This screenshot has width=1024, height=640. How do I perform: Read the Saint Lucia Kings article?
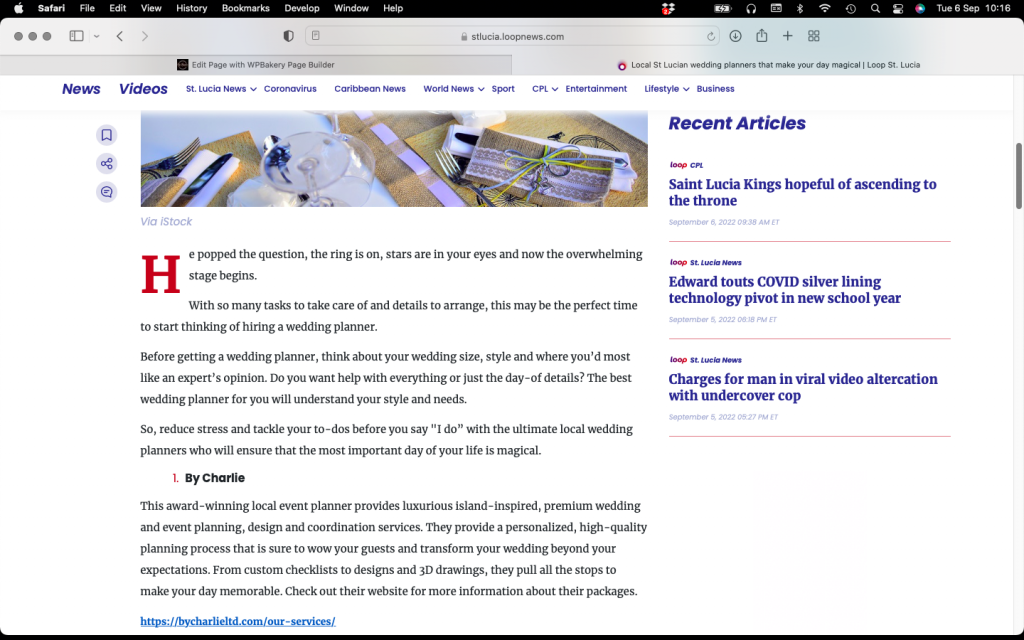click(803, 193)
